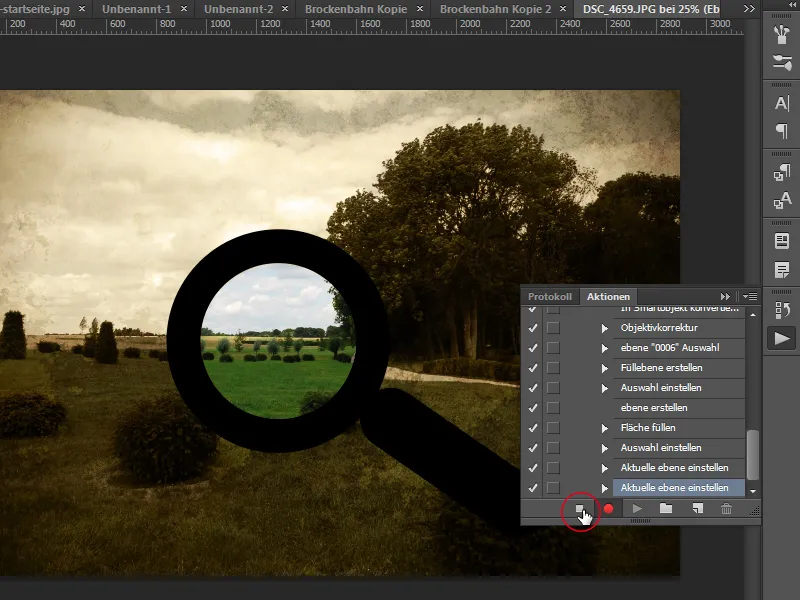Show hidden document tabs with double-arrow
The image size is (800, 600).
coord(748,9)
